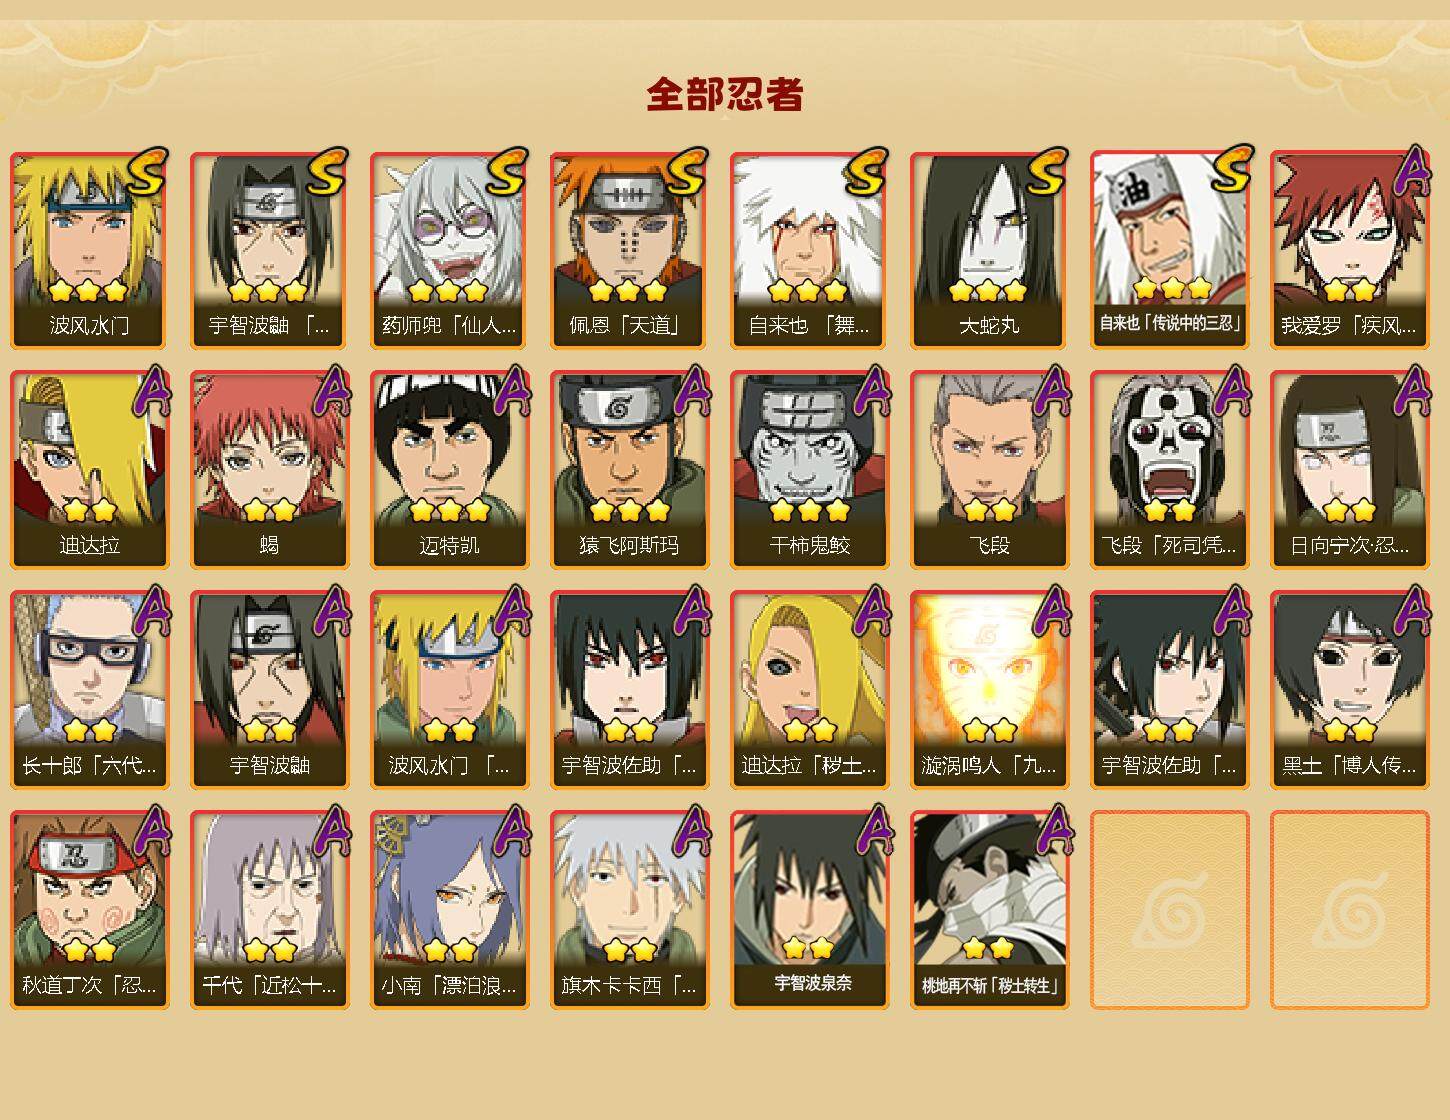Viewport: 1450px width, 1120px height.
Task: Select the 桃地再不斩「秽土转生」 card
Action: pyautogui.click(x=990, y=910)
